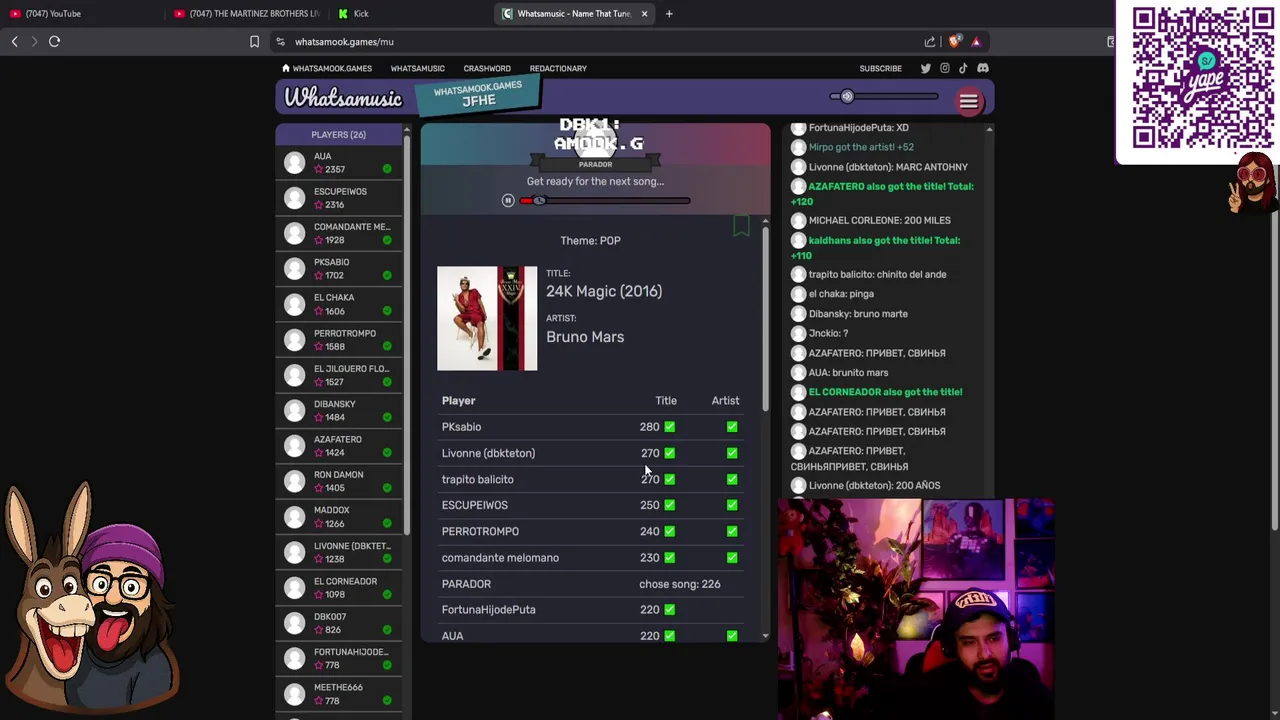Viewport: 1280px width, 720px height.
Task: Click PKsabio's green Artist checkmark
Action: 732,427
